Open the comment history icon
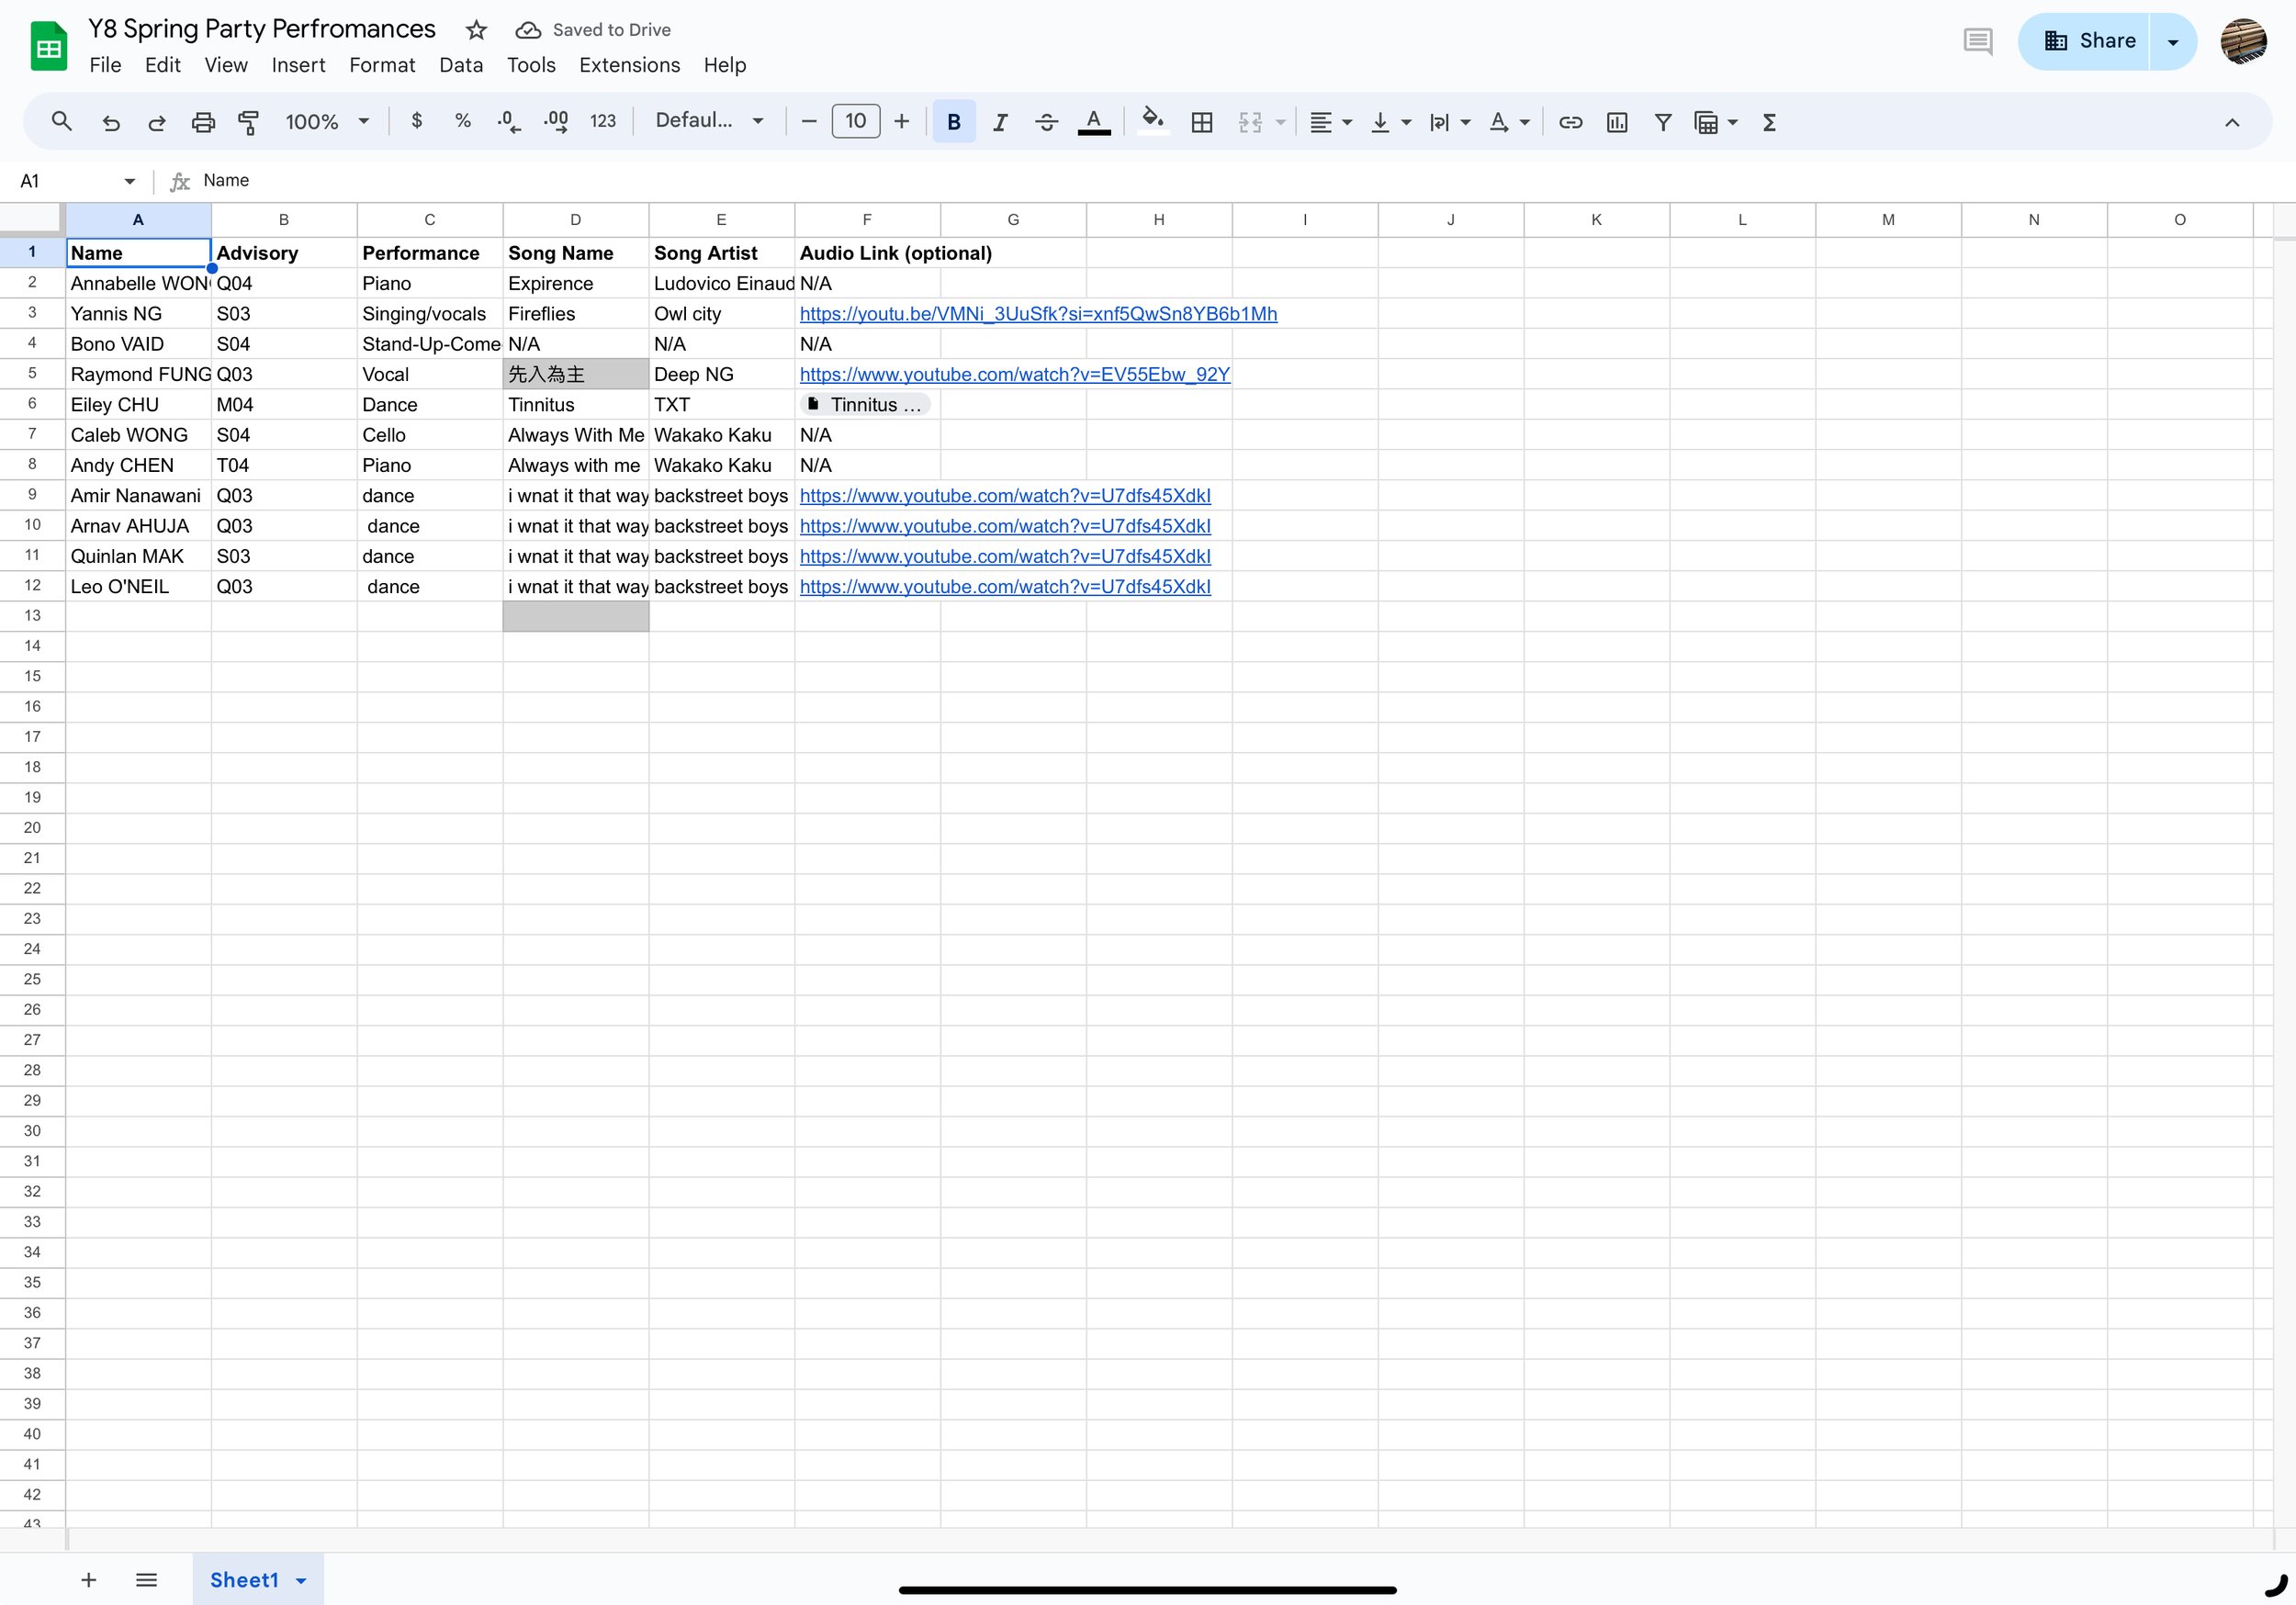This screenshot has height=1605, width=2296. pos(1977,41)
